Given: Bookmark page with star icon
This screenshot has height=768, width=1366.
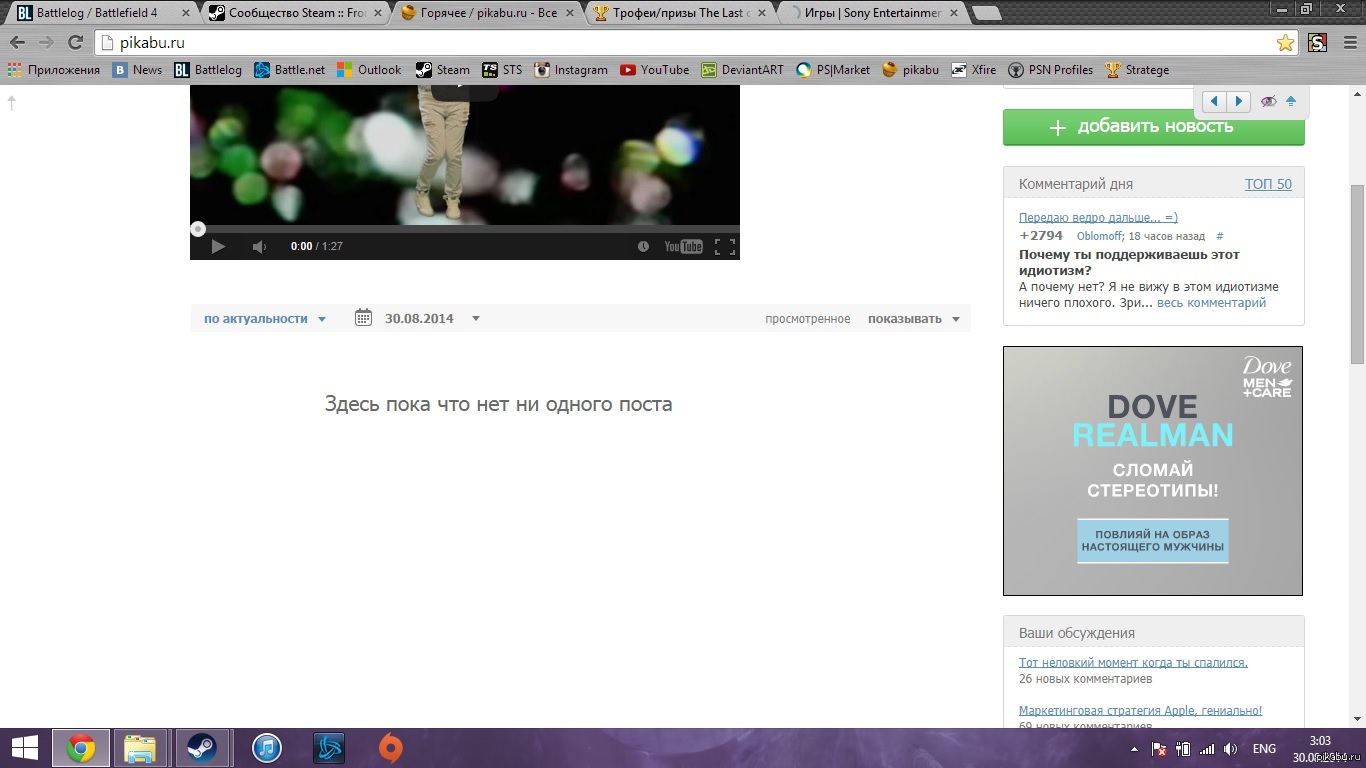Looking at the screenshot, I should click(x=1285, y=43).
